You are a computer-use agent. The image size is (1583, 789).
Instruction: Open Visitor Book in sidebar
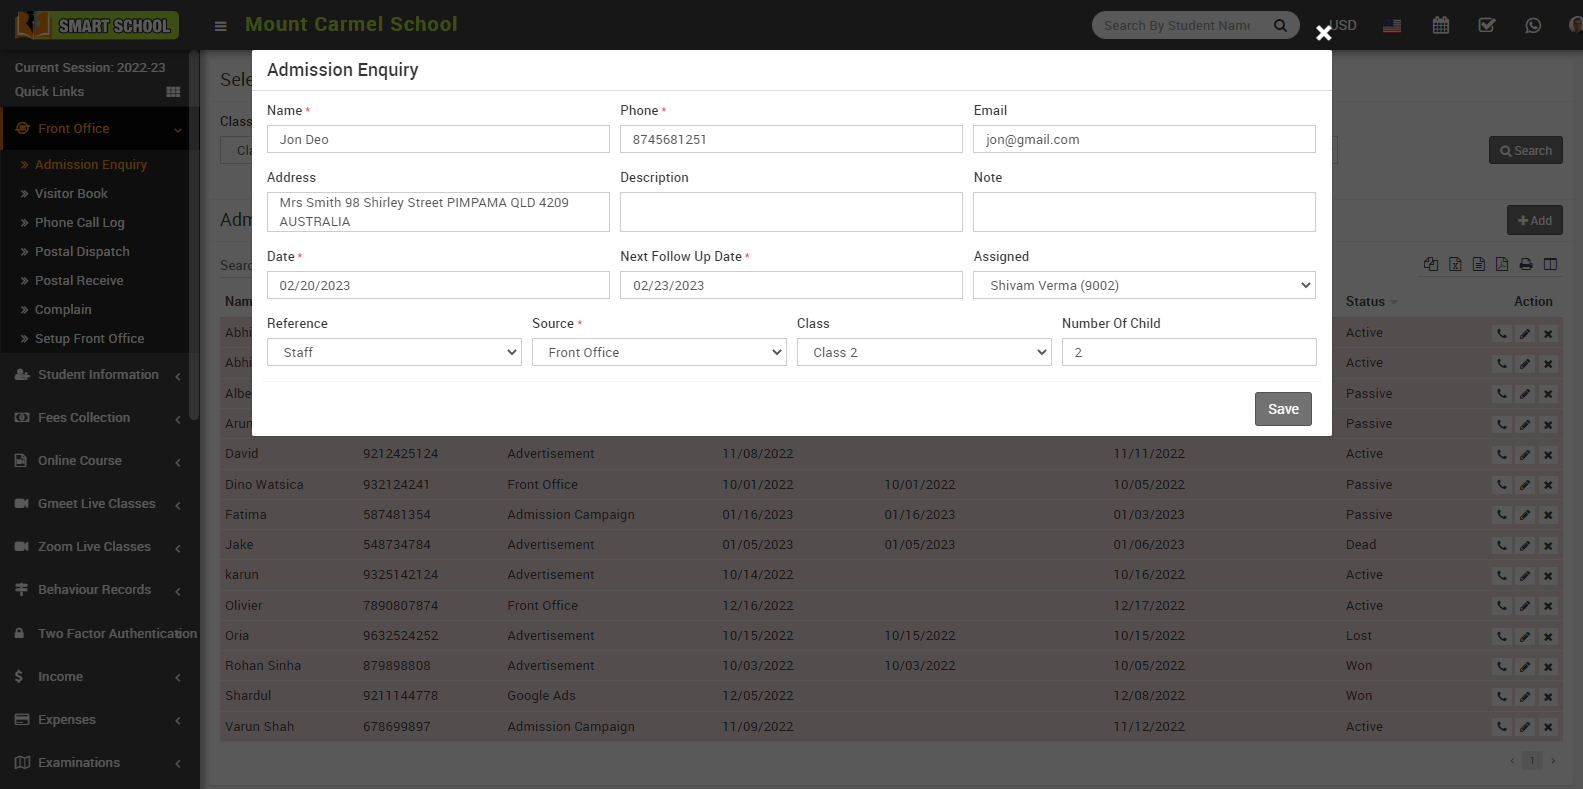click(x=71, y=194)
